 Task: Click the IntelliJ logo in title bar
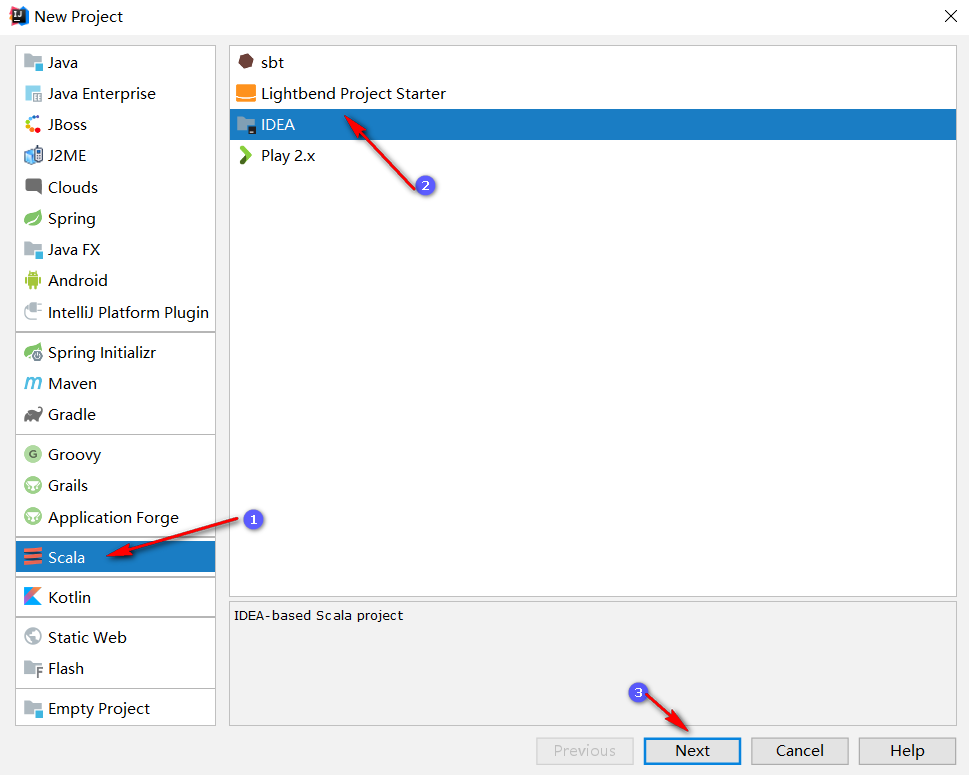(x=19, y=16)
